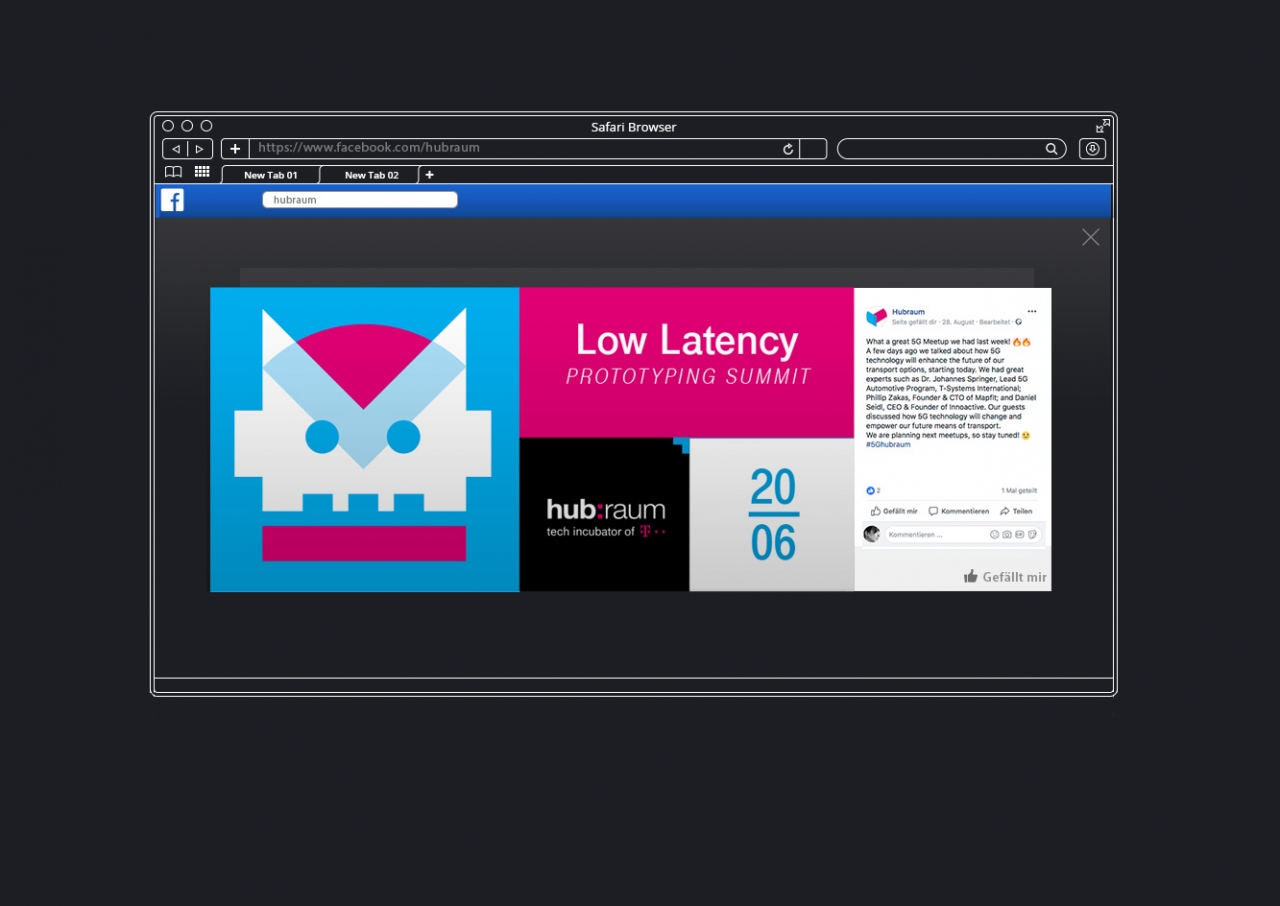Close the photo viewer with the X
The width and height of the screenshot is (1280, 906).
1090,237
